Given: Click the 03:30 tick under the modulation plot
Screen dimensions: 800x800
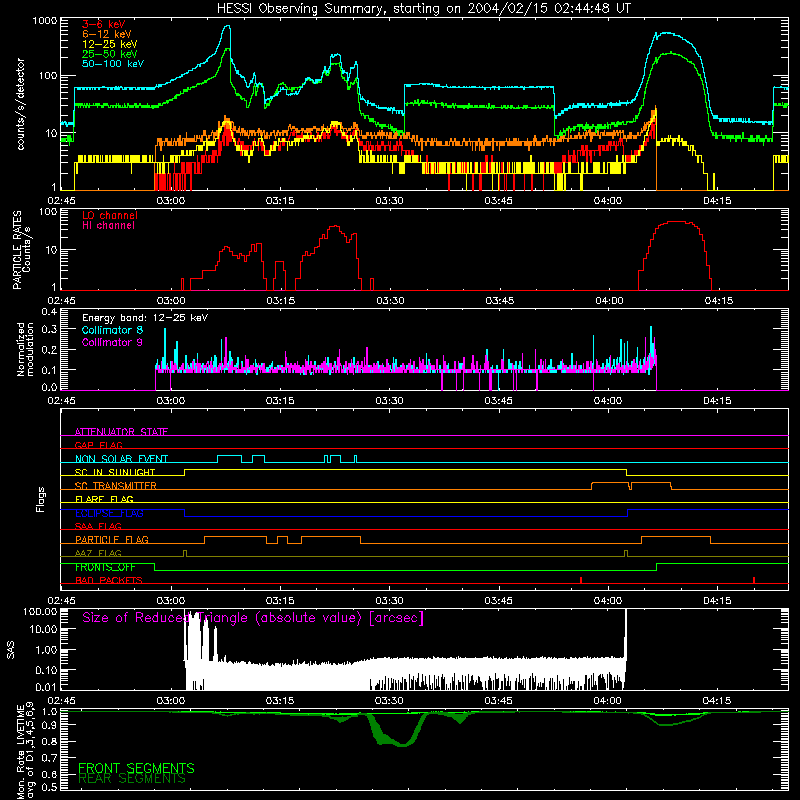Looking at the screenshot, I should tap(389, 401).
